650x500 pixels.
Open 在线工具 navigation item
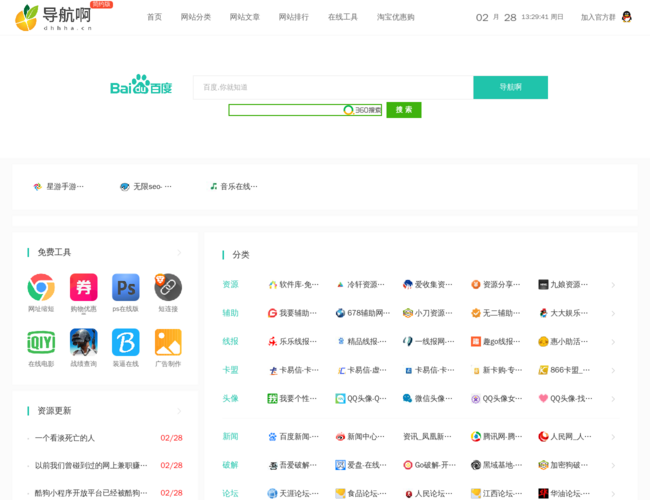coord(343,17)
